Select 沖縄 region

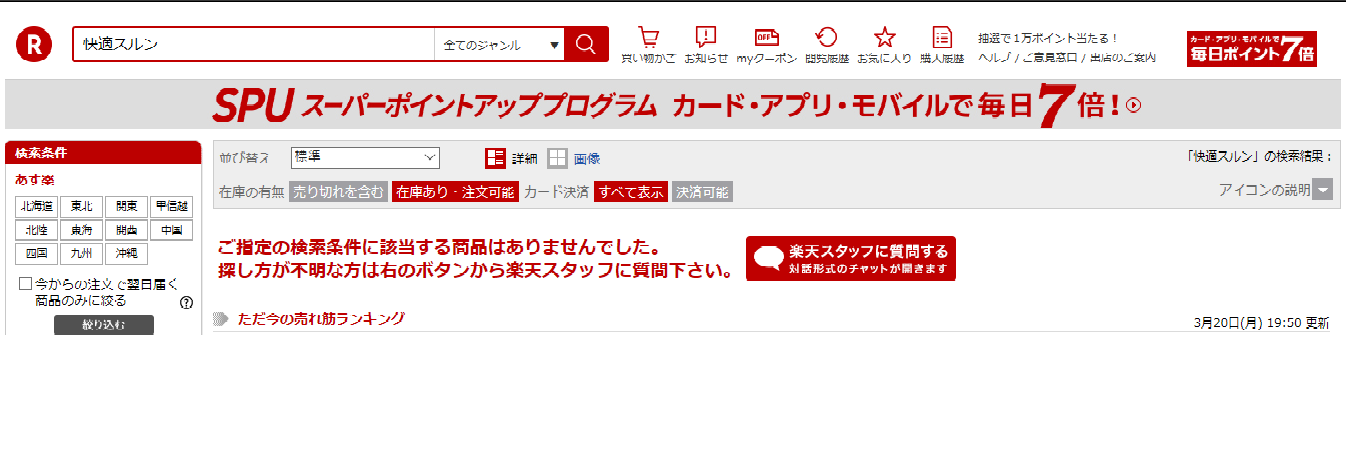click(126, 253)
